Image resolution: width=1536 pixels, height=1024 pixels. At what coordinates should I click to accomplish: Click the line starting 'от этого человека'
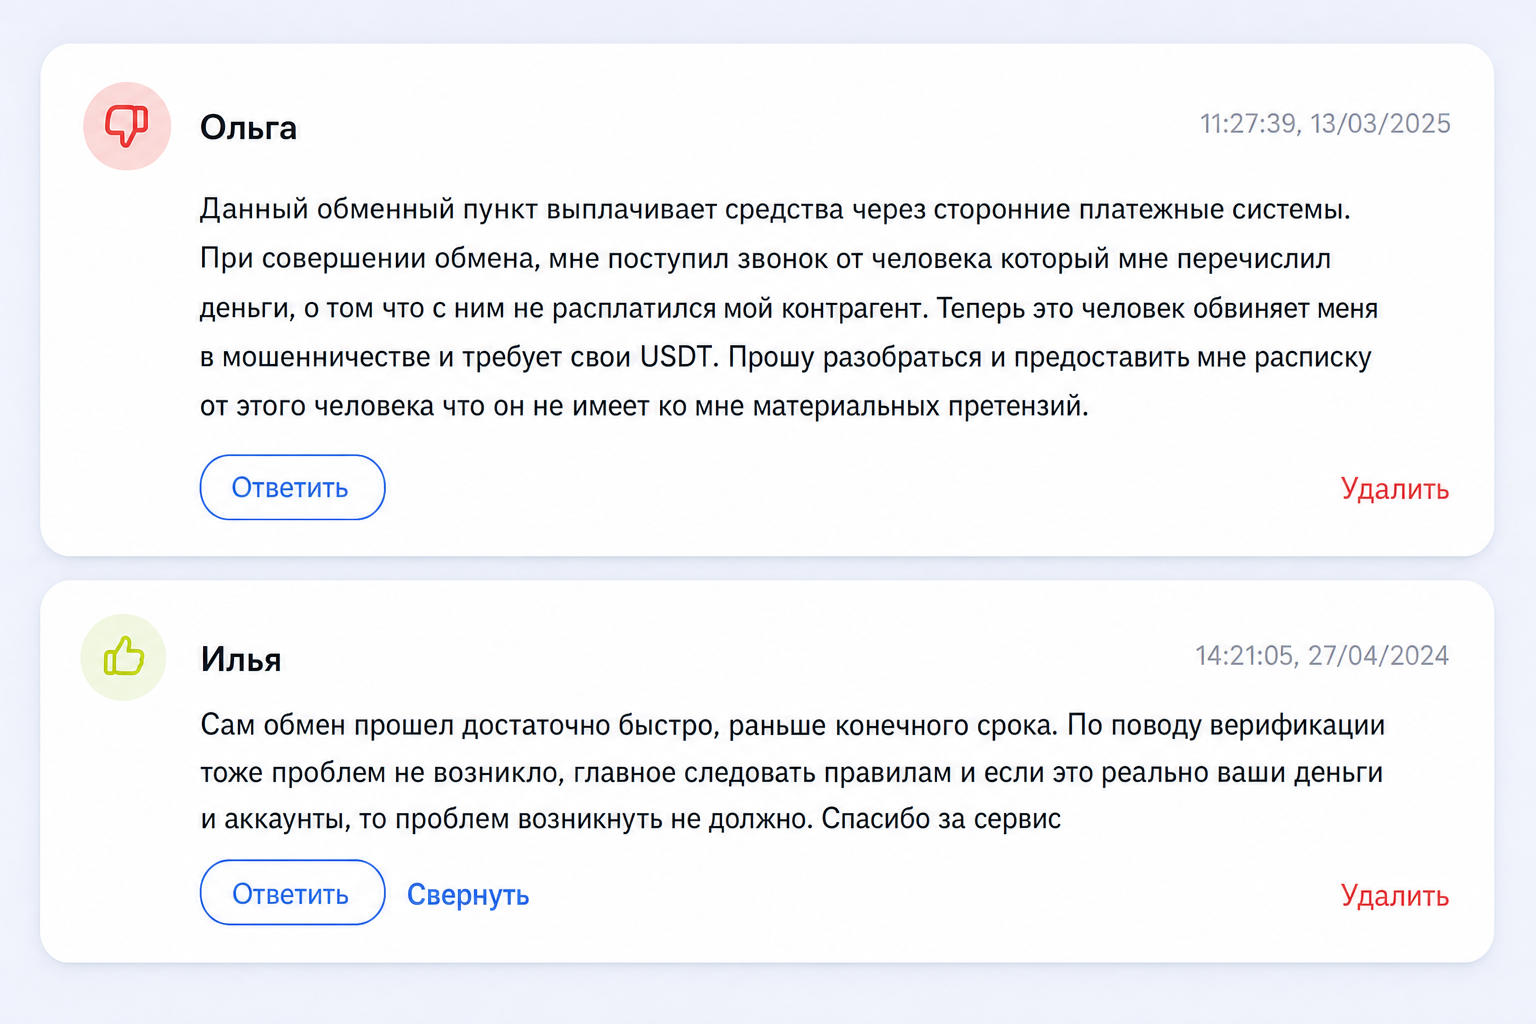tap(644, 406)
